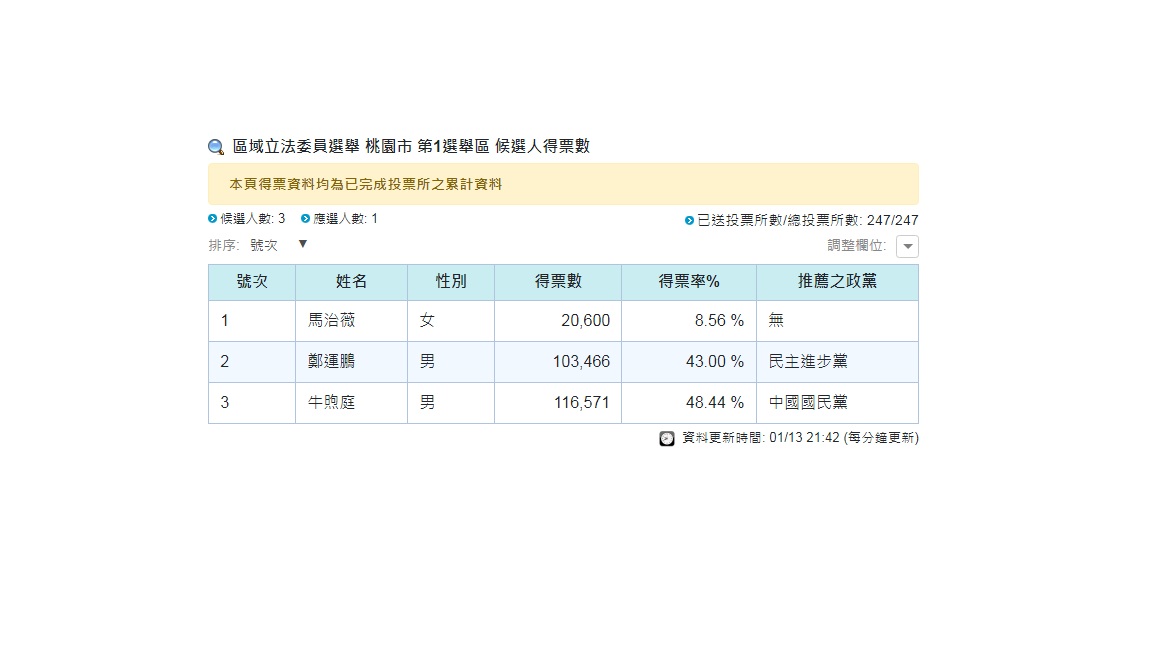Click the 候選人數: 3 label
Viewport: 1152px width, 648px height.
point(253,219)
